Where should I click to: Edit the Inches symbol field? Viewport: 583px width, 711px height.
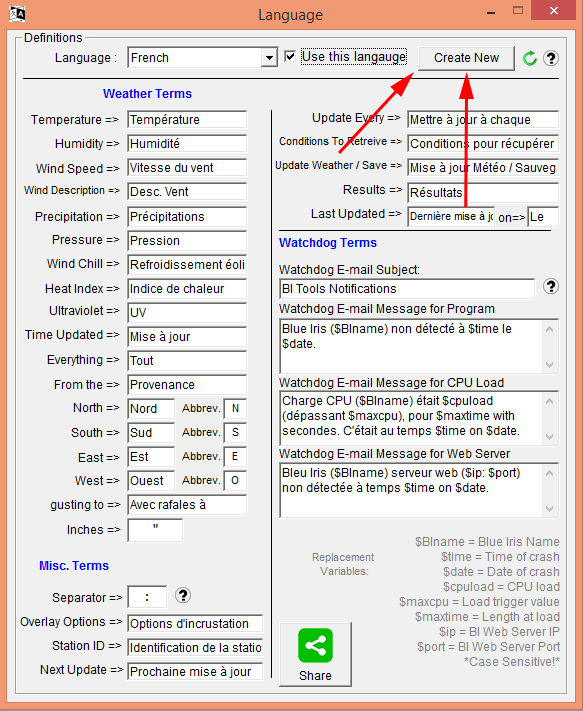click(155, 530)
